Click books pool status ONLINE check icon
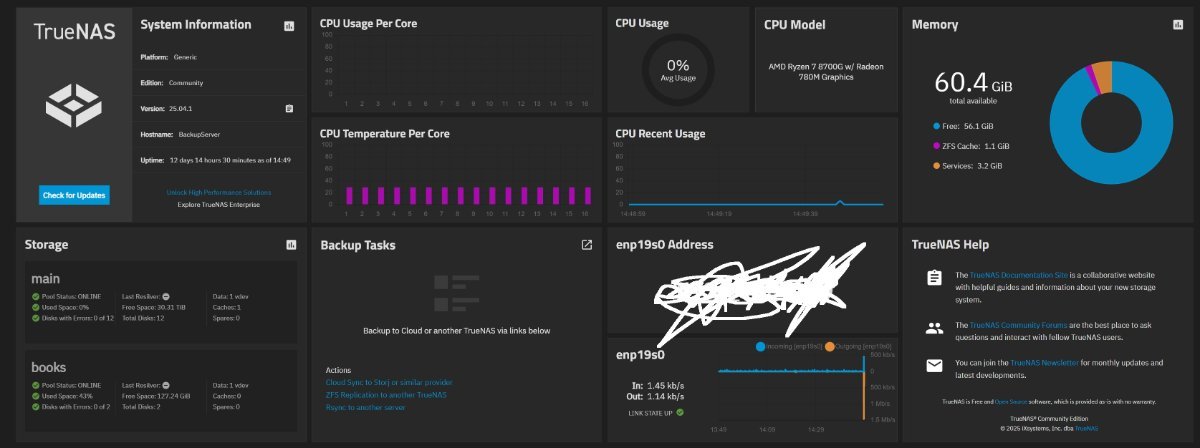Viewport: 1200px width, 448px height. pos(35,385)
